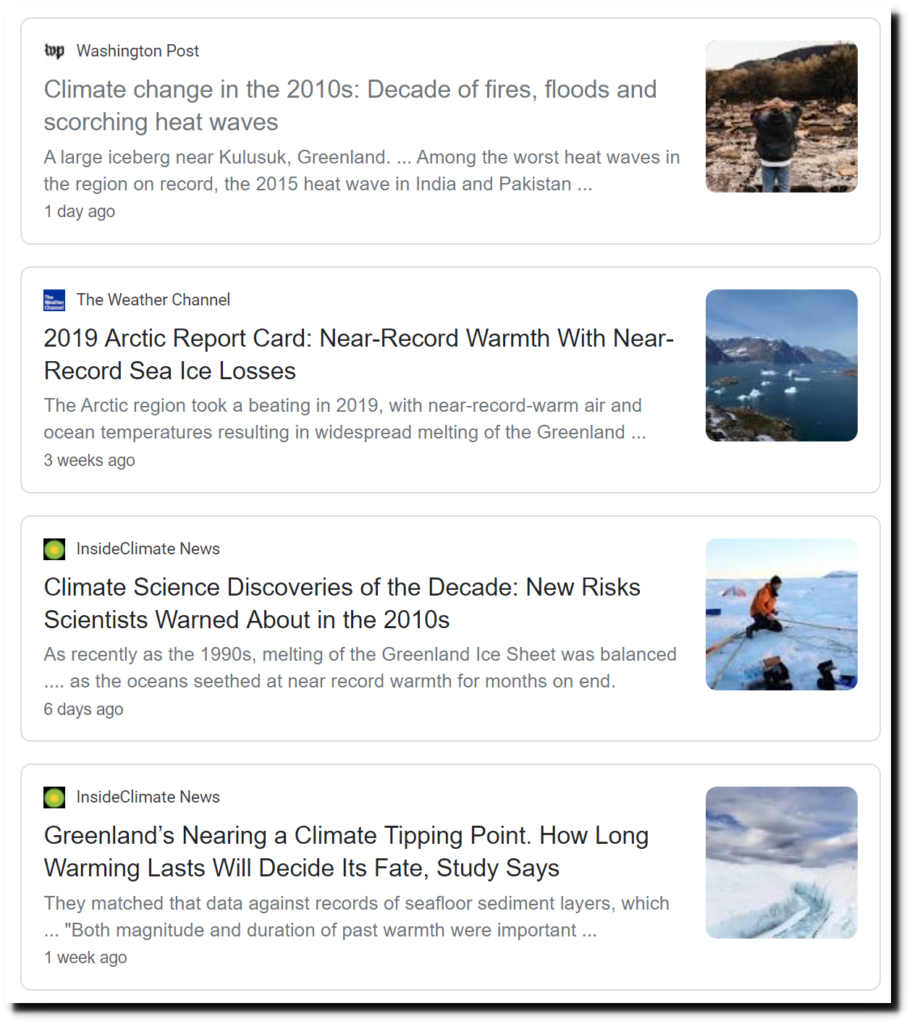
Task: Open 'Climate Science Discoveries of the Decade' article
Action: pyautogui.click(x=342, y=603)
